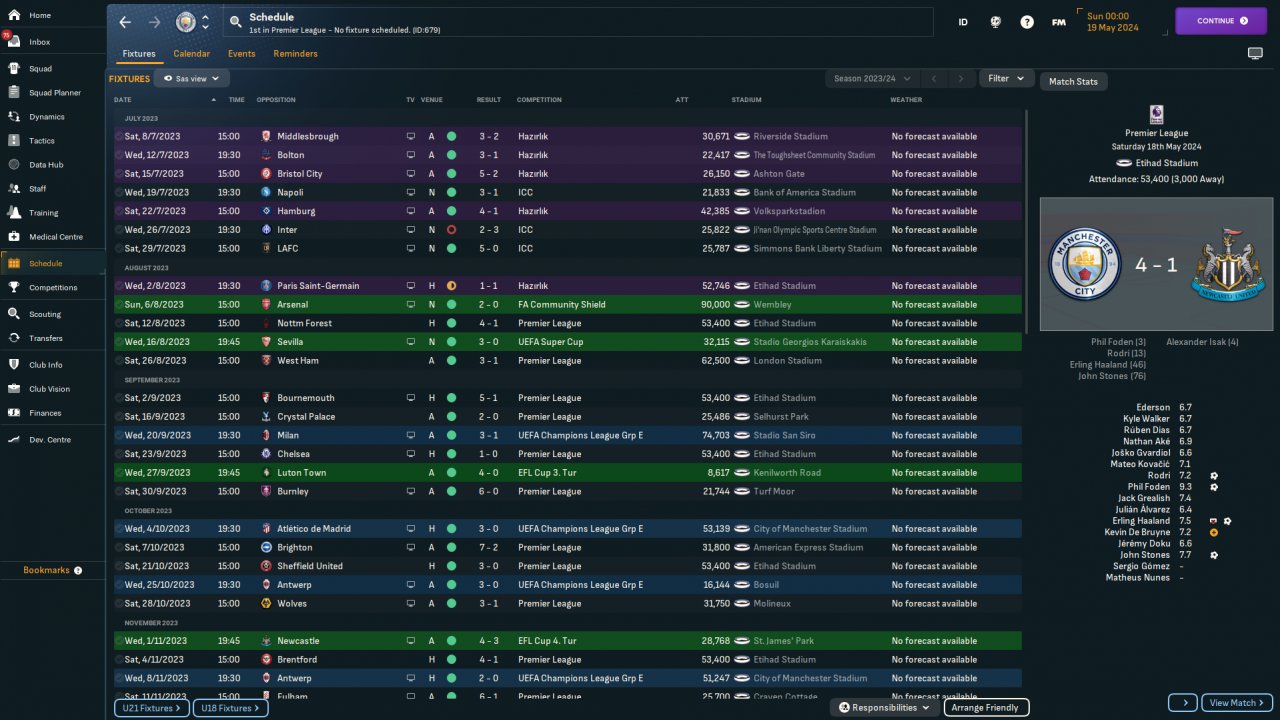
Task: Select the Arsenal Community Shield fixture
Action: (x=568, y=304)
